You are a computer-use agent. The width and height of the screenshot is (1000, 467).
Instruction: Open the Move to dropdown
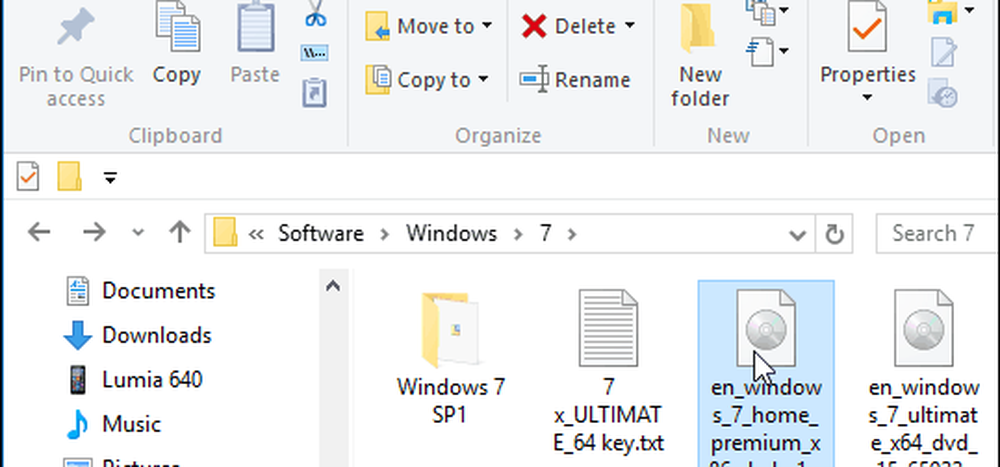point(430,26)
